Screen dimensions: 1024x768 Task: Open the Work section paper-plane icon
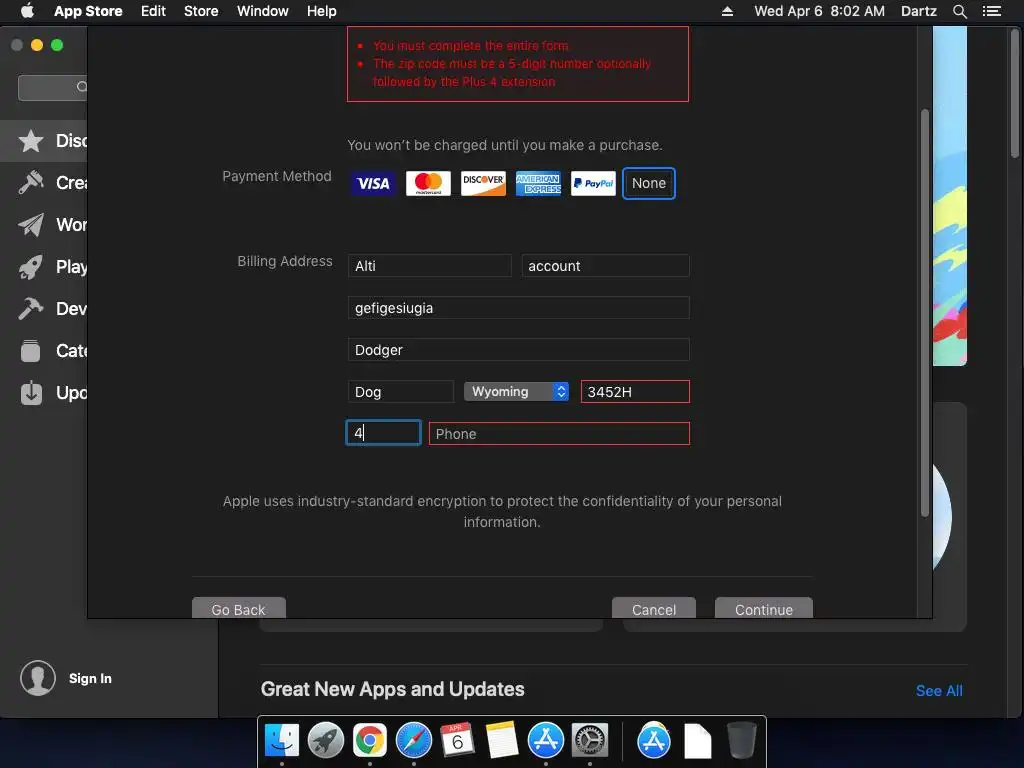pyautogui.click(x=31, y=225)
